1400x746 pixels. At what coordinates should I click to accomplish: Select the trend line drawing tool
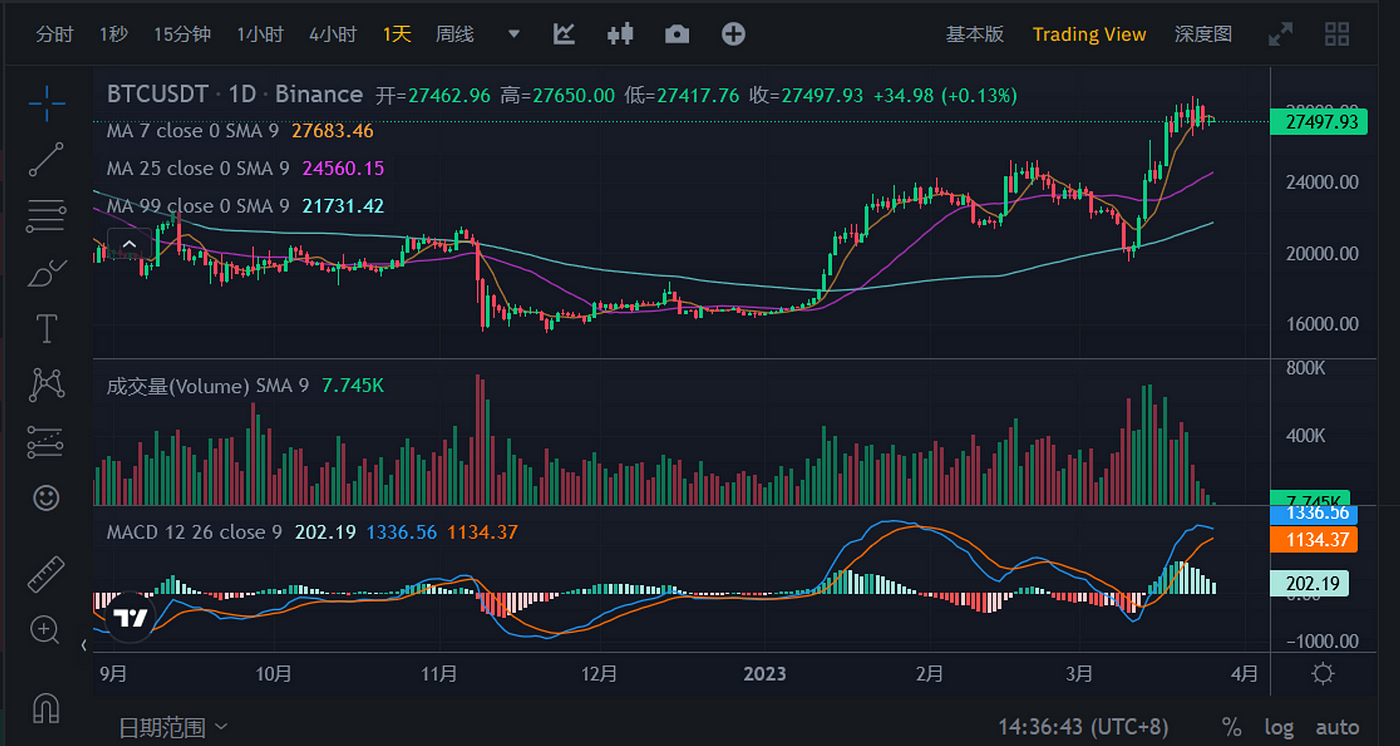pos(46,160)
